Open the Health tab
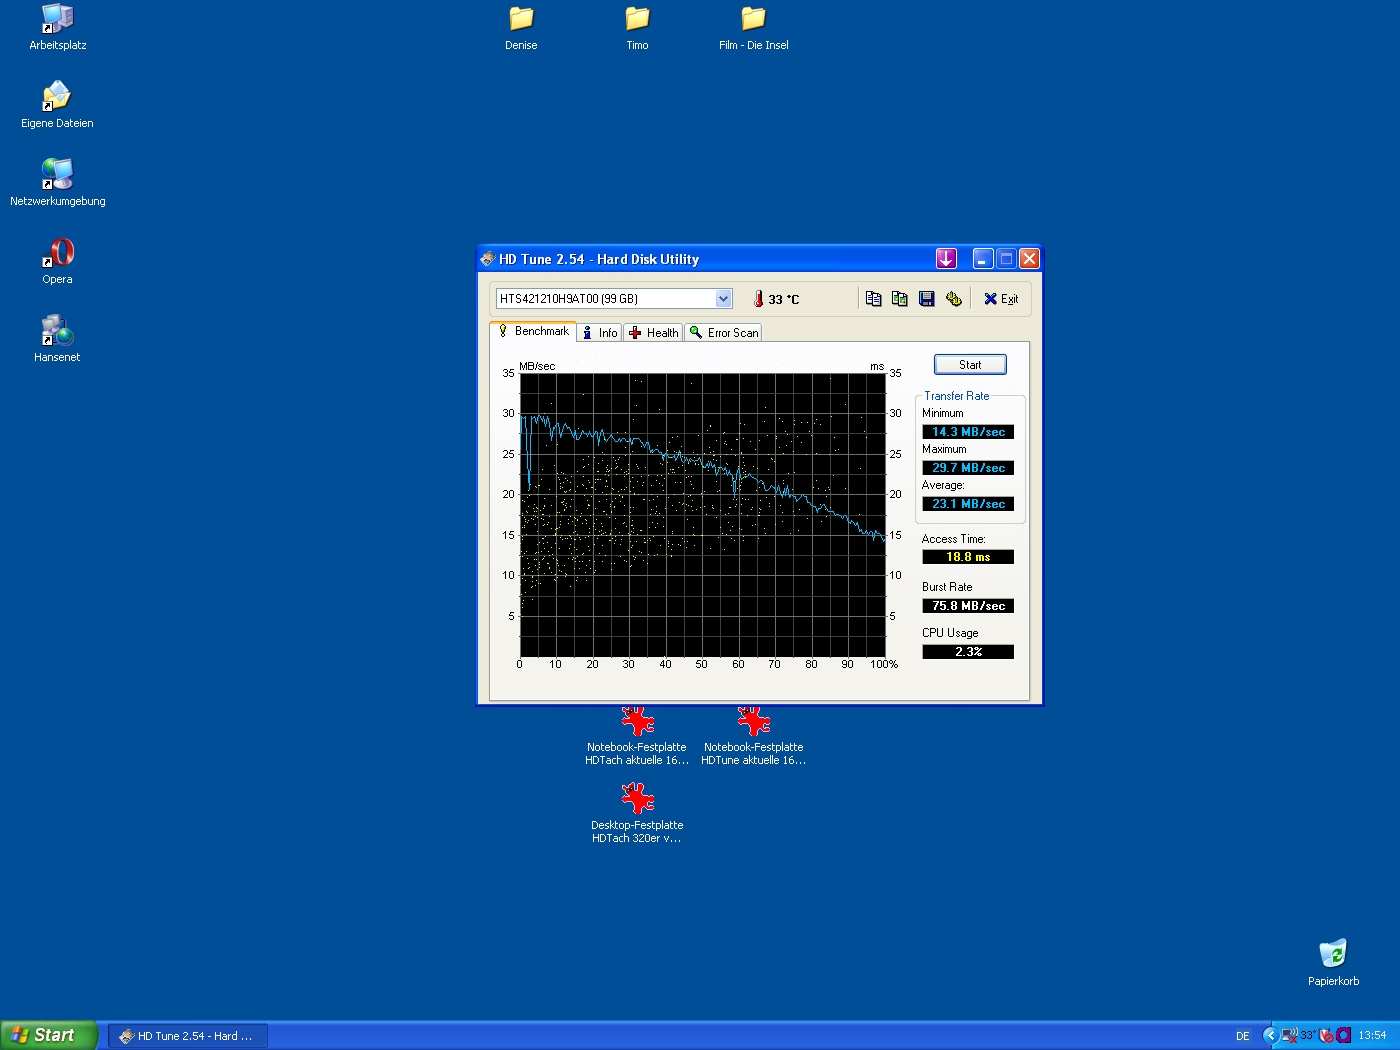The height and width of the screenshot is (1050, 1400). coord(654,333)
